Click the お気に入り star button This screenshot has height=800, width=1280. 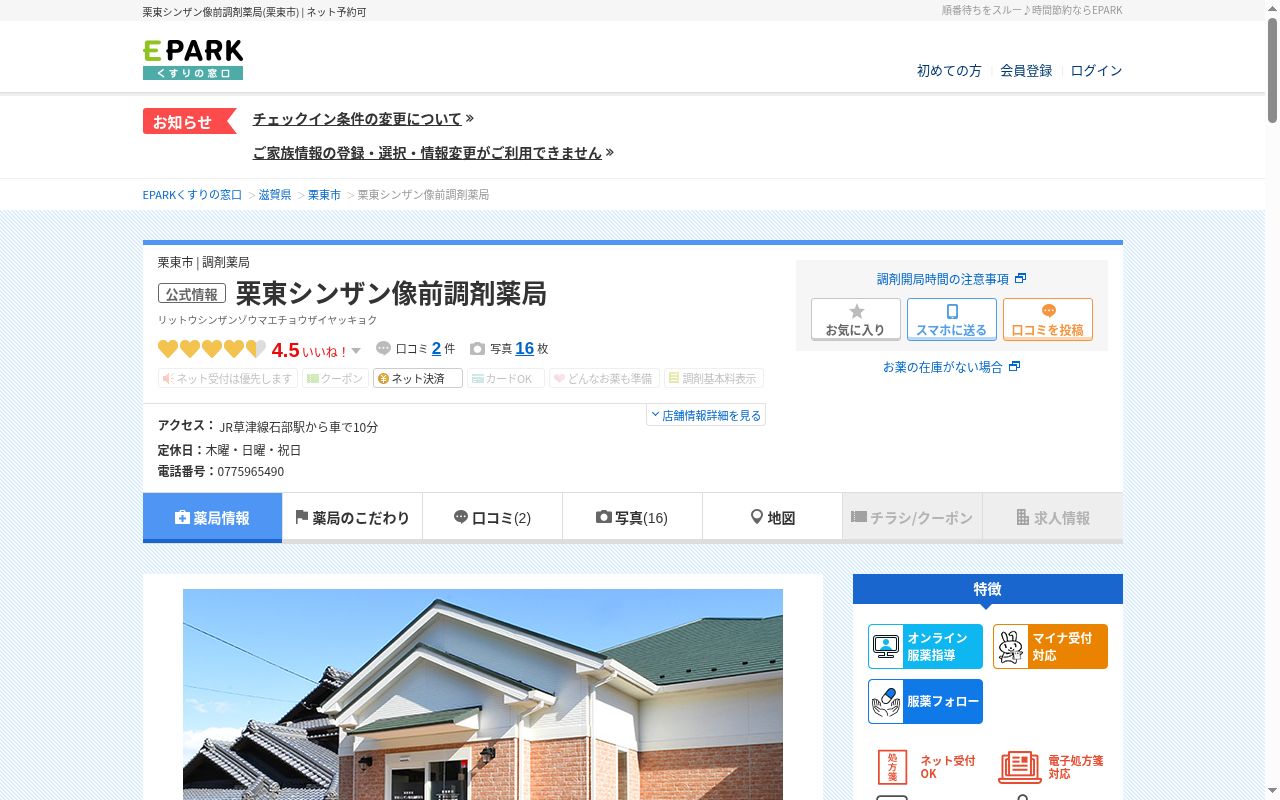(855, 319)
